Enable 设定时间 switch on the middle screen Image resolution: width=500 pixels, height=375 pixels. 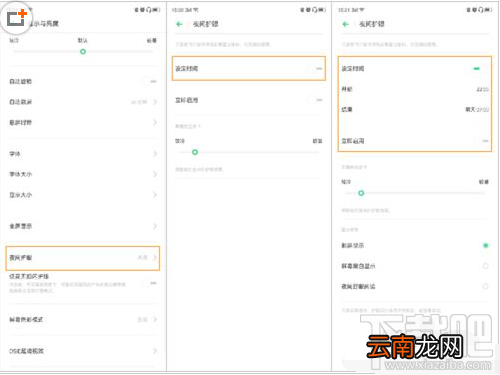point(315,69)
